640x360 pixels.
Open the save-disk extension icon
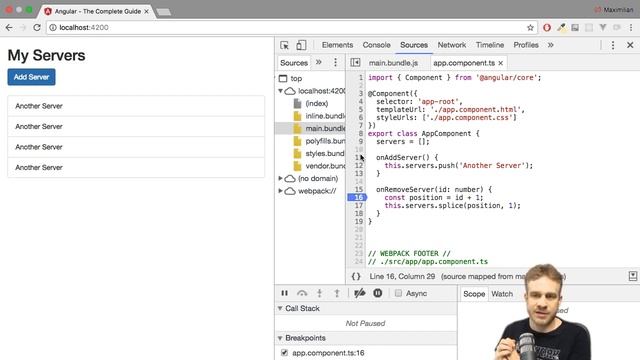pyautogui.click(x=575, y=27)
